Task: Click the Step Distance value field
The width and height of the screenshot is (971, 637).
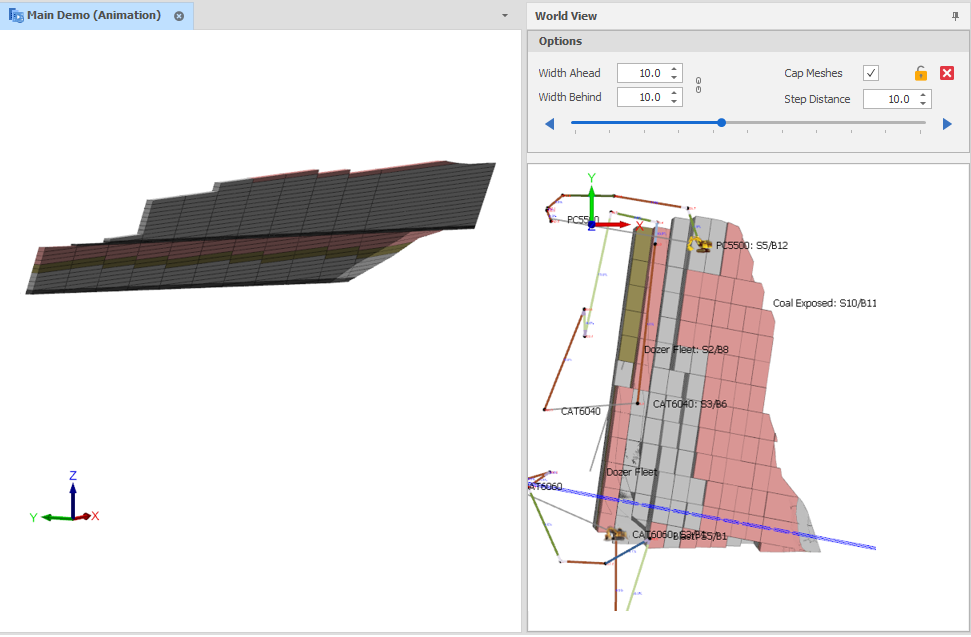Action: click(x=887, y=99)
